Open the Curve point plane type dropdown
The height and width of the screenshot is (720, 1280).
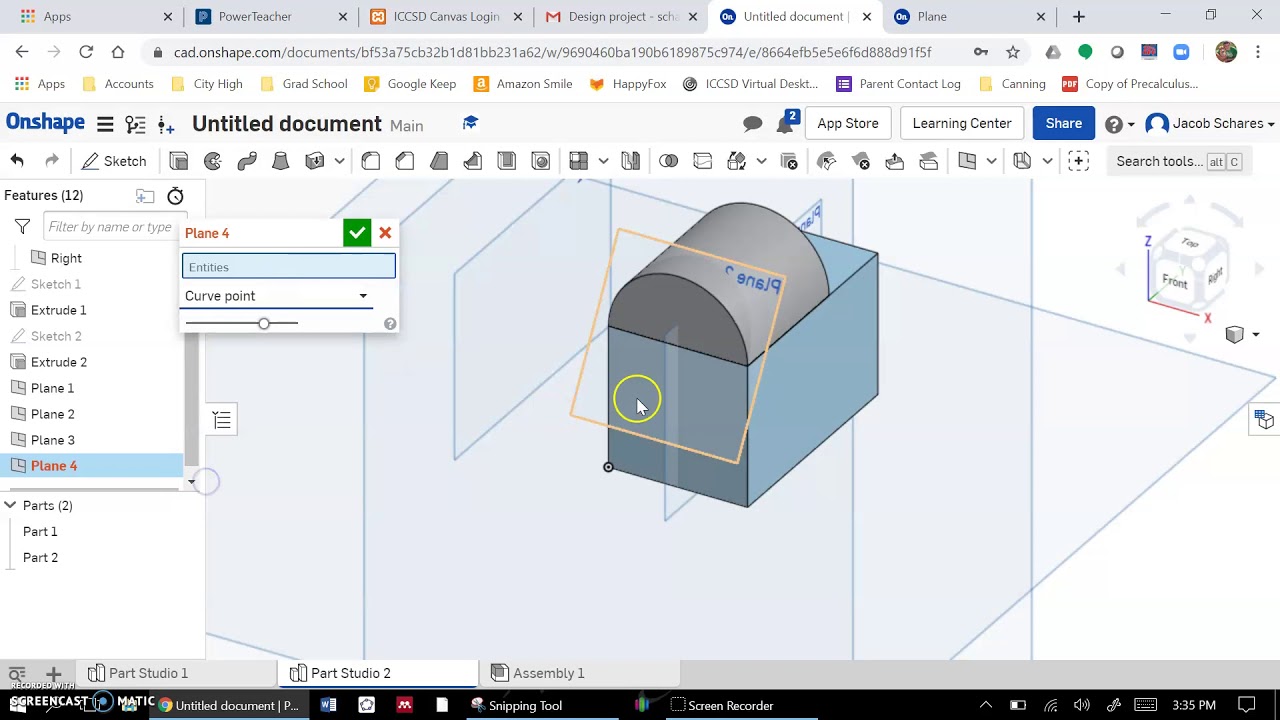point(277,296)
